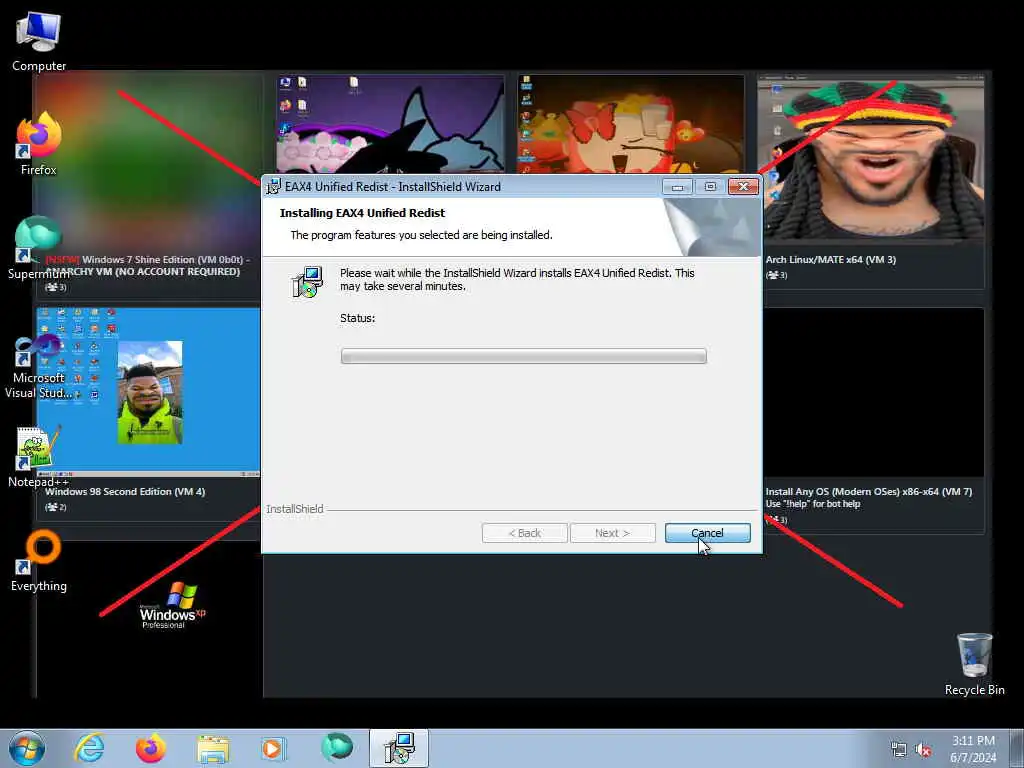Open the Notepad++ desktop shortcut

coord(38,456)
